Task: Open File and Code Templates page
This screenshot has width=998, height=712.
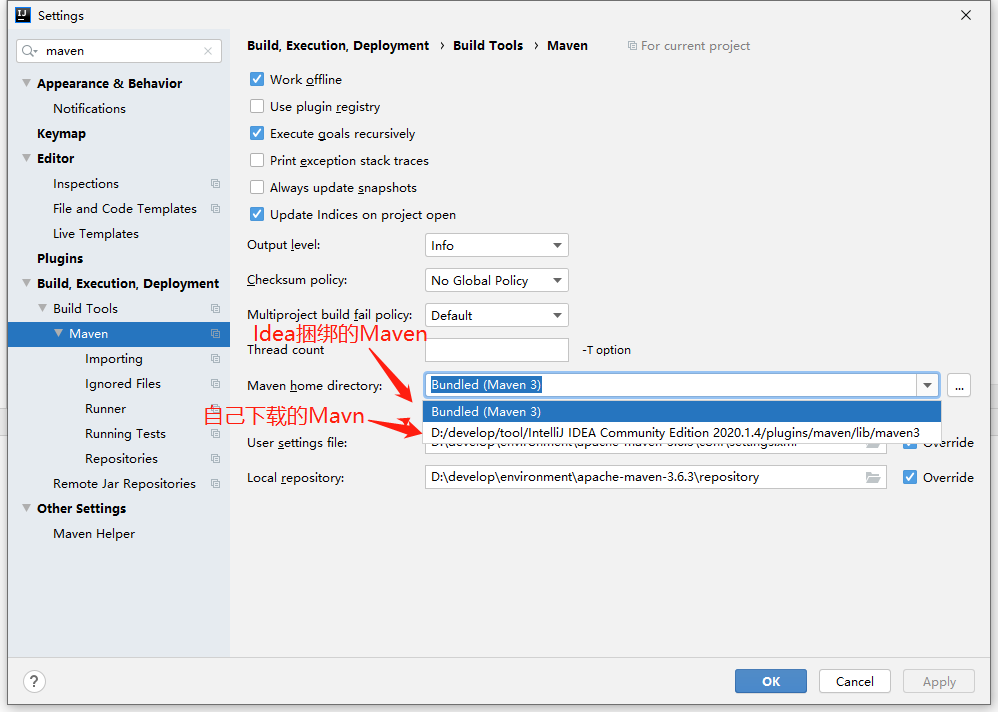Action: 125,209
